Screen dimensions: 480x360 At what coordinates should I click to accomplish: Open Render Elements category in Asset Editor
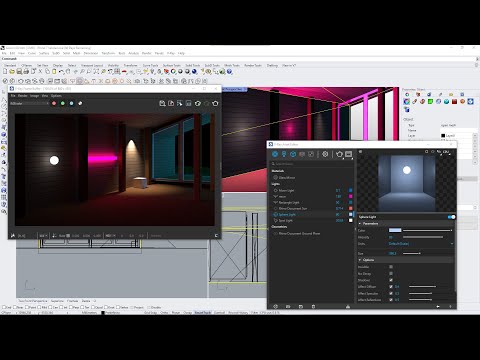pyautogui.click(x=302, y=154)
